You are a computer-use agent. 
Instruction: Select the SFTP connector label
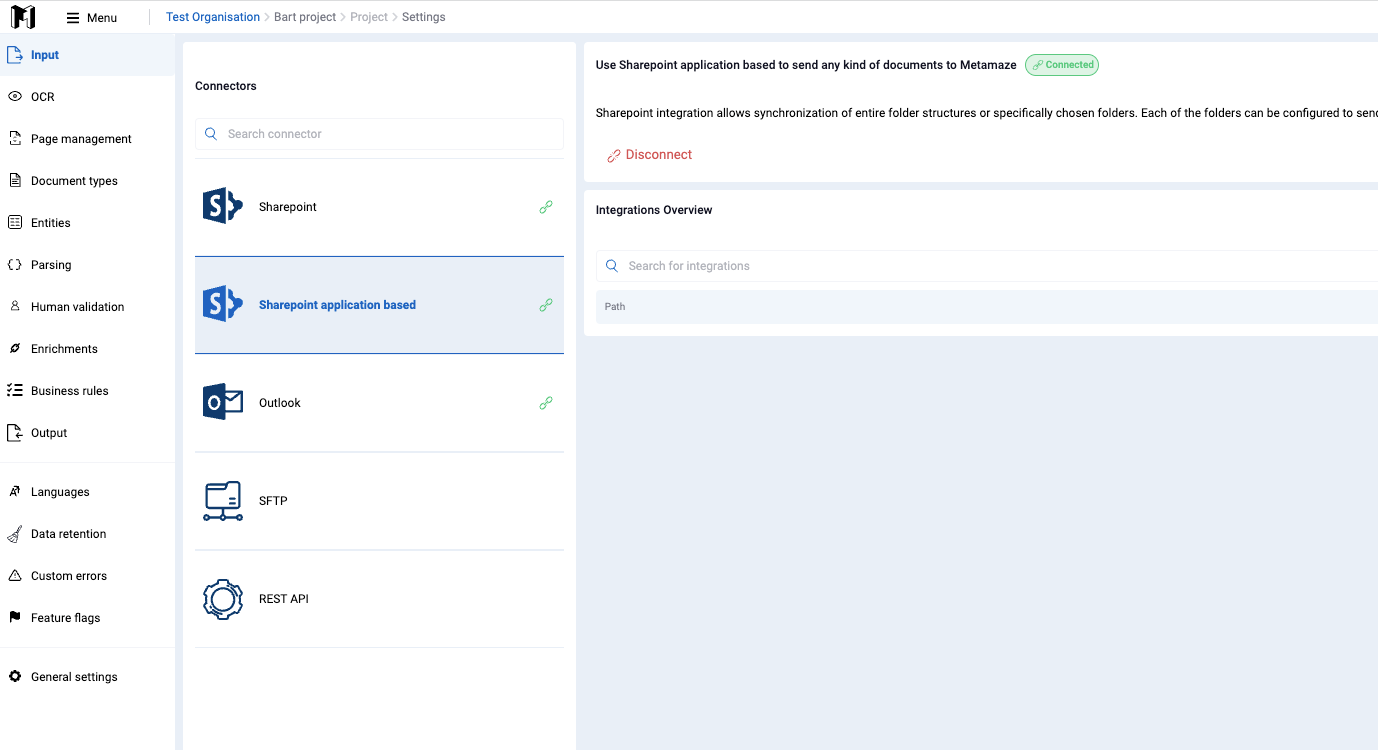coord(273,501)
